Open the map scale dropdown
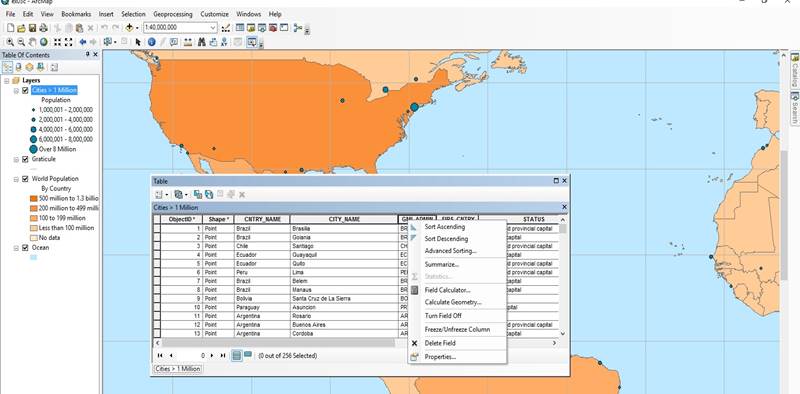The image size is (800, 394). pyautogui.click(x=213, y=28)
